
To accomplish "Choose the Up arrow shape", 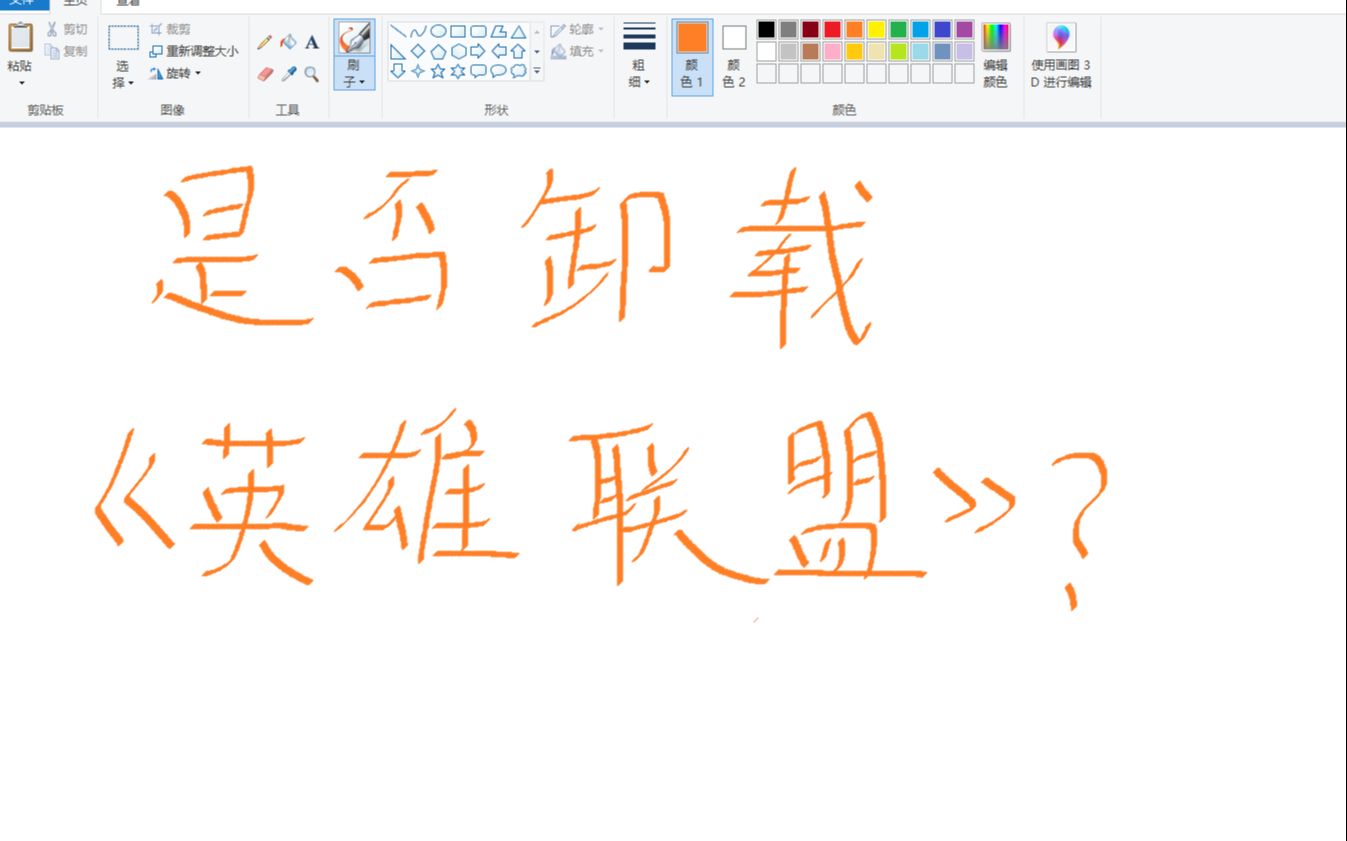I will [518, 51].
